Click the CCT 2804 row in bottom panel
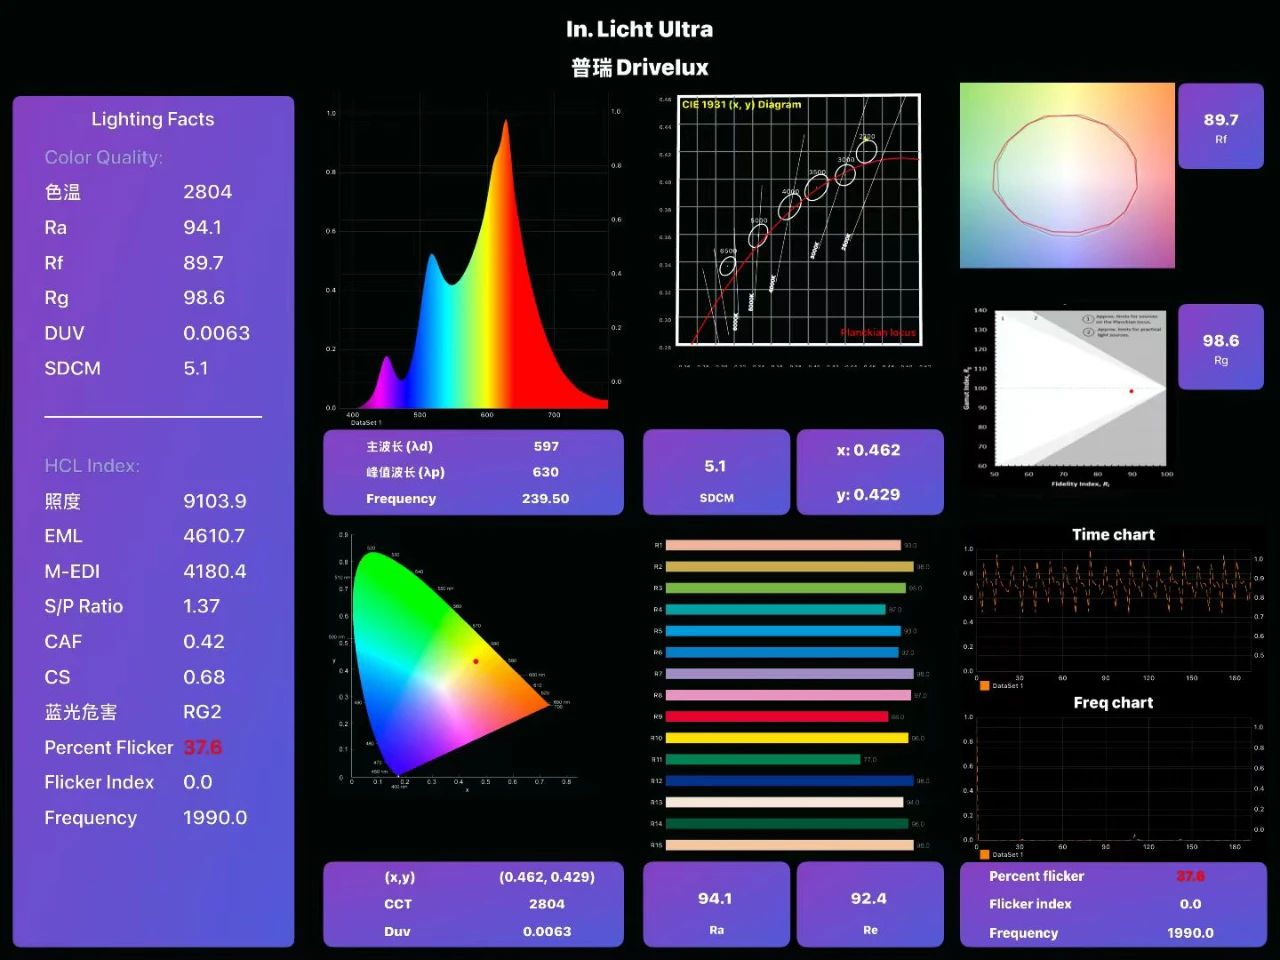The image size is (1280, 960). (x=473, y=903)
